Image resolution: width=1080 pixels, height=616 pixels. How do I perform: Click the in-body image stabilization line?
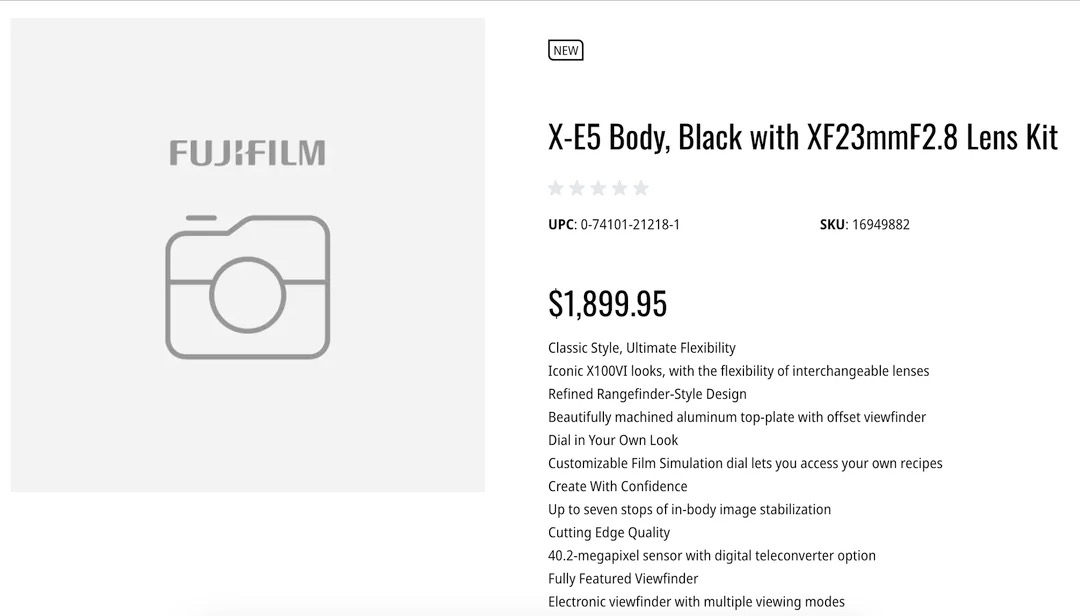point(689,509)
